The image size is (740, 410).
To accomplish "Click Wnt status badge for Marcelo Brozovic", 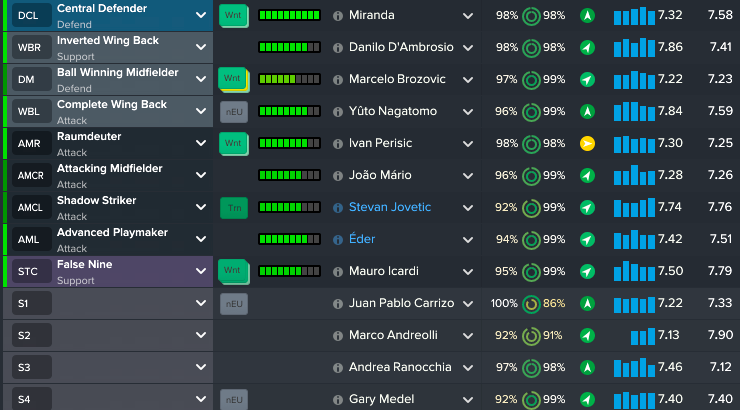I will 233,80.
